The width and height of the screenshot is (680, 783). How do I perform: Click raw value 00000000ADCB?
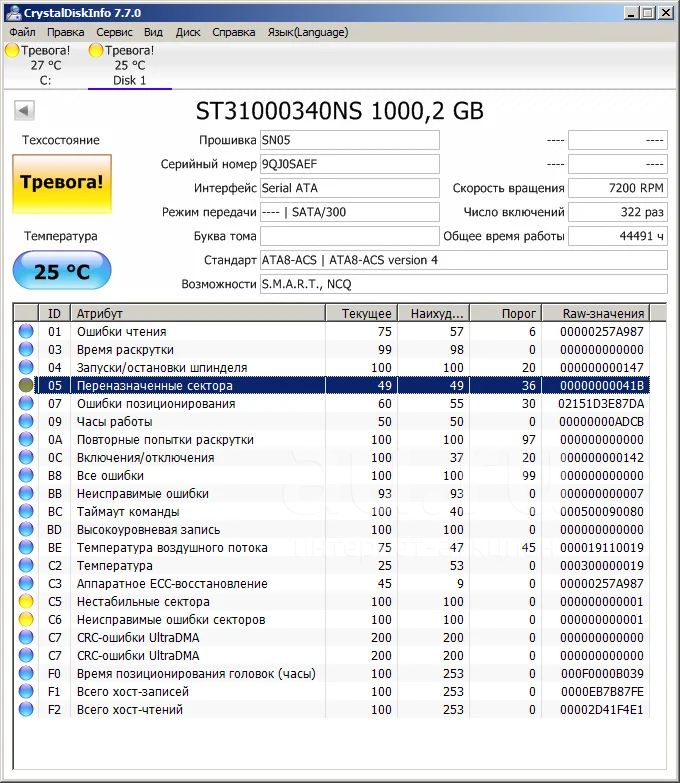602,421
